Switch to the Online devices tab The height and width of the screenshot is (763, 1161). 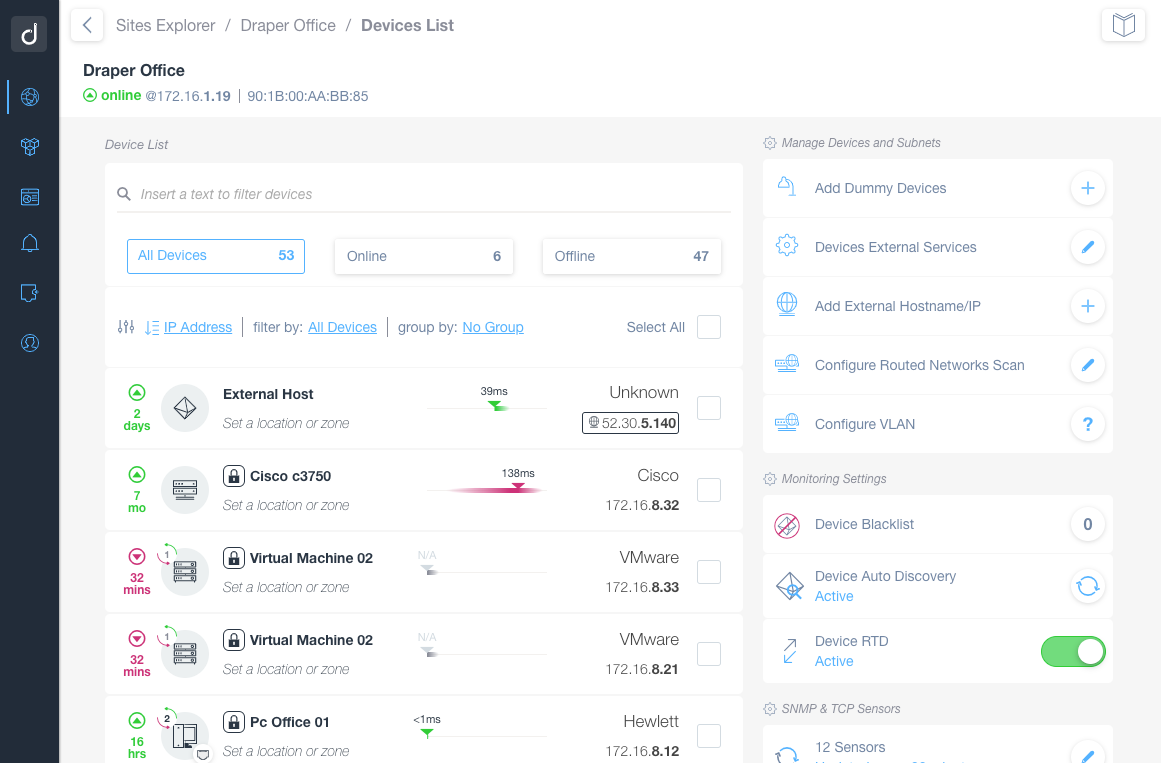(x=424, y=256)
